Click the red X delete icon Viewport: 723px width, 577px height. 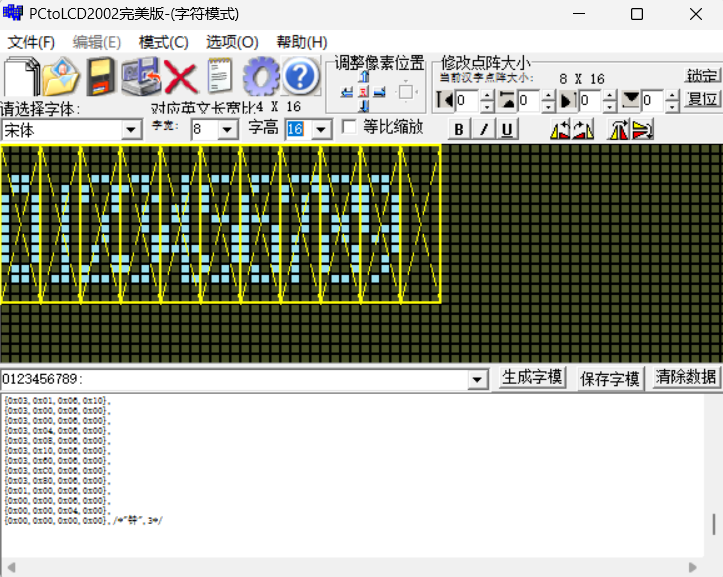180,77
